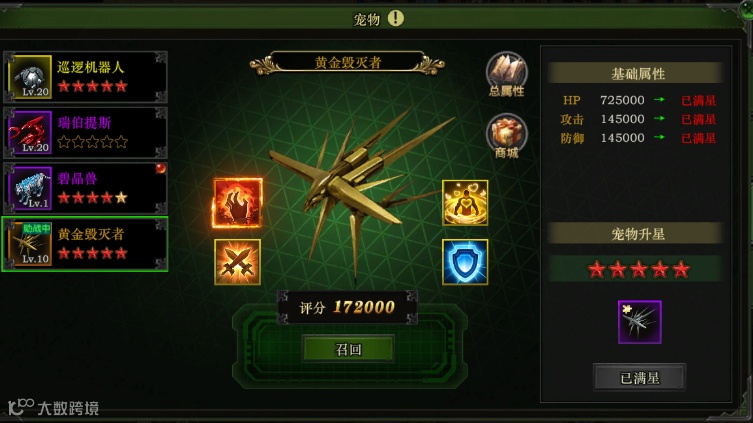Viewport: 753px width, 423px height.
Task: Select 黄金毁灭者 in the pet list
Action: coord(85,244)
